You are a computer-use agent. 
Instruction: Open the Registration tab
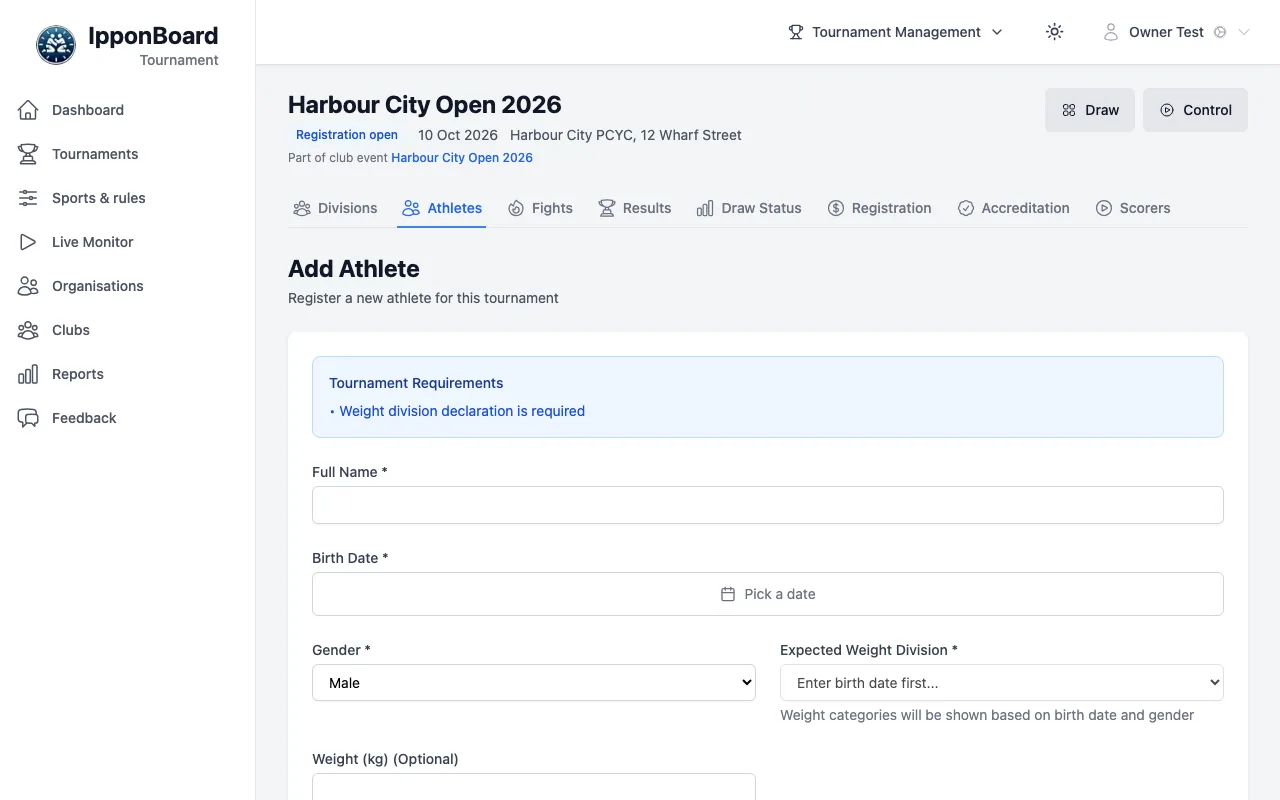coord(879,208)
